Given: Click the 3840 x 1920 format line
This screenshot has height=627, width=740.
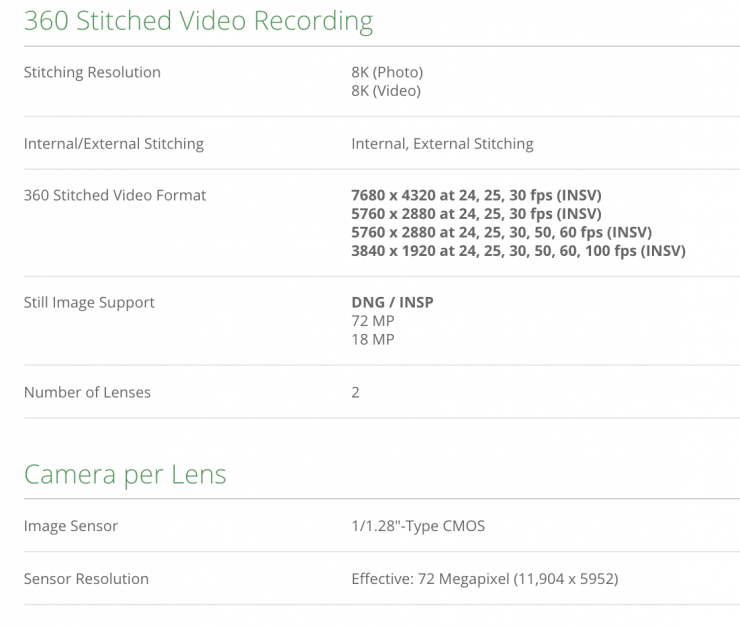Looking at the screenshot, I should 518,251.
